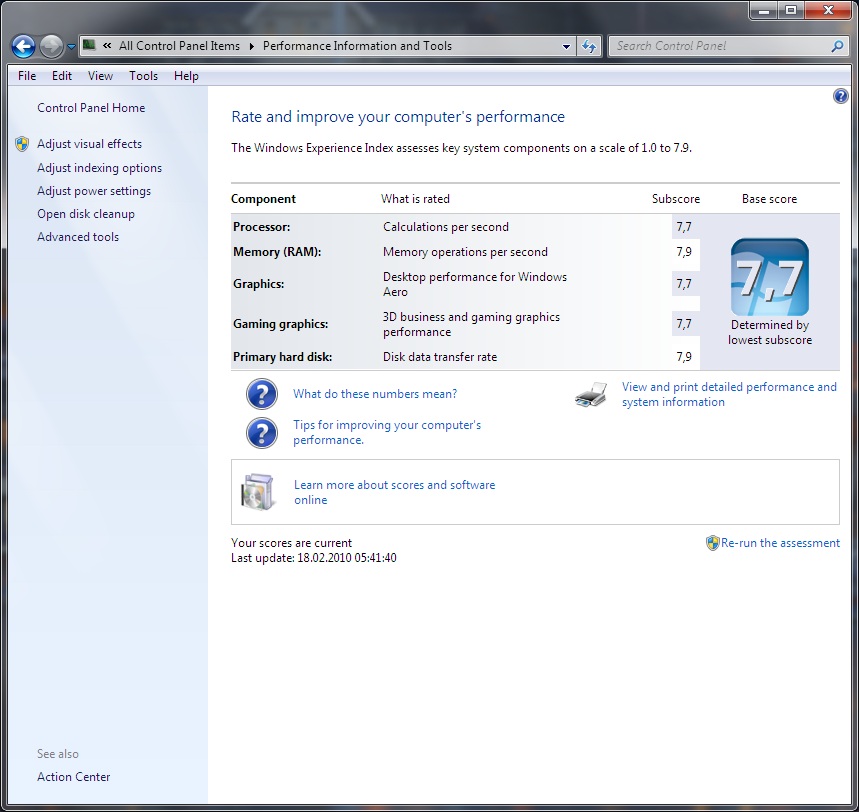Viewport: 859px width, 812px height.
Task: Click Re-run the assessment
Action: coord(780,543)
